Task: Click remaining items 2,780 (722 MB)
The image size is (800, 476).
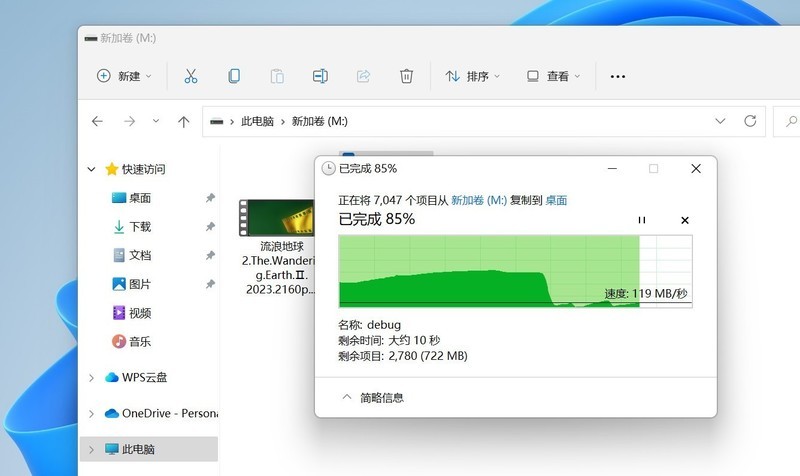Action: tap(428, 356)
